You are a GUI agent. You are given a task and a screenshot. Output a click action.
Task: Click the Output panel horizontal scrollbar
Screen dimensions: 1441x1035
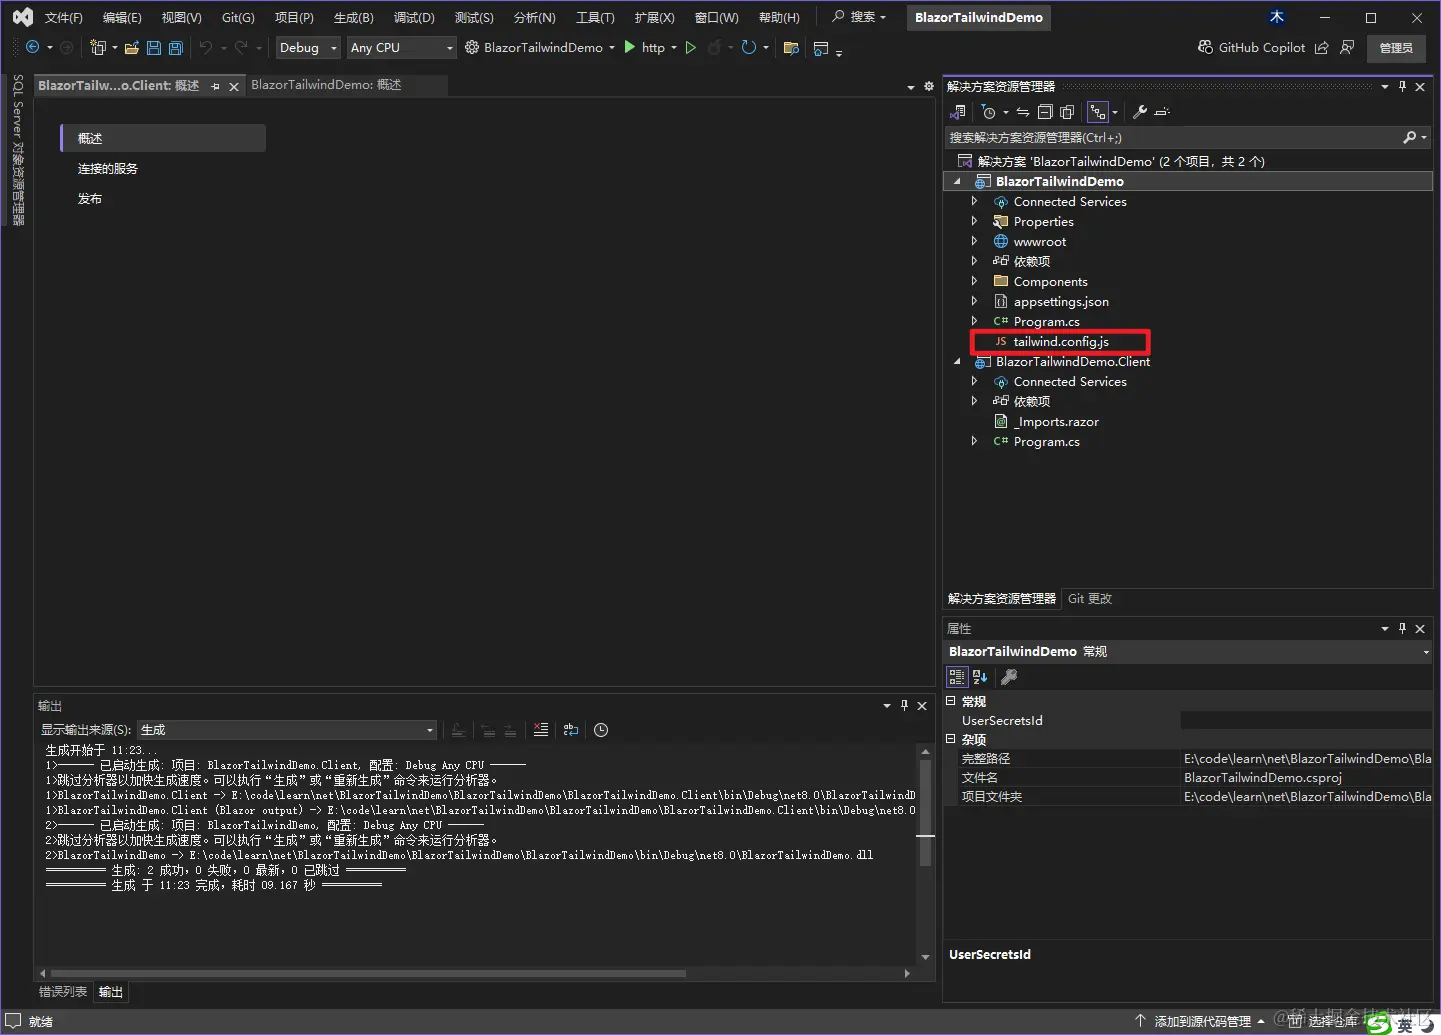[368, 973]
